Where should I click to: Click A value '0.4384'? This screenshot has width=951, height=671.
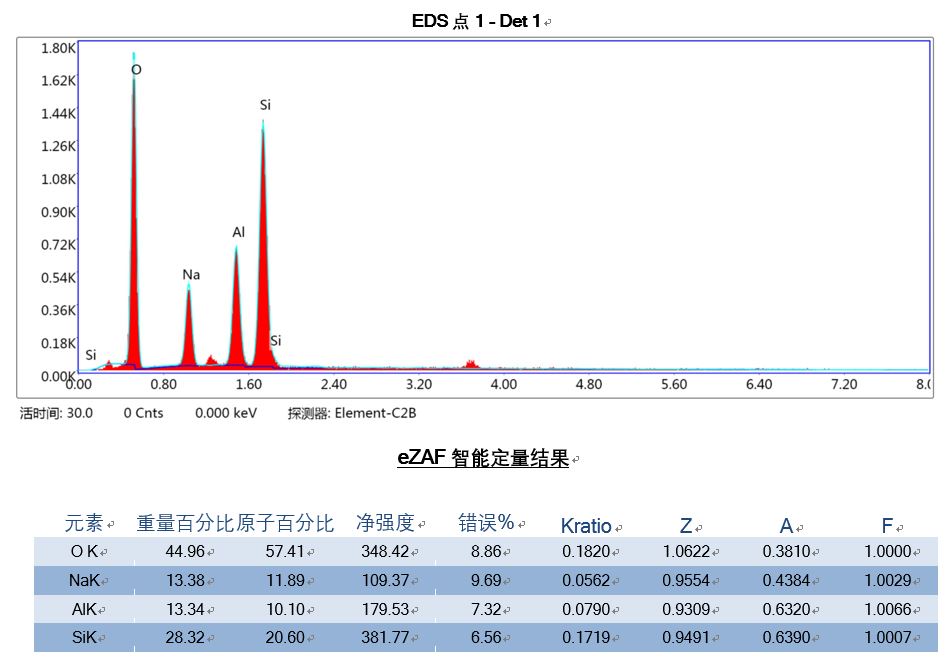786,581
